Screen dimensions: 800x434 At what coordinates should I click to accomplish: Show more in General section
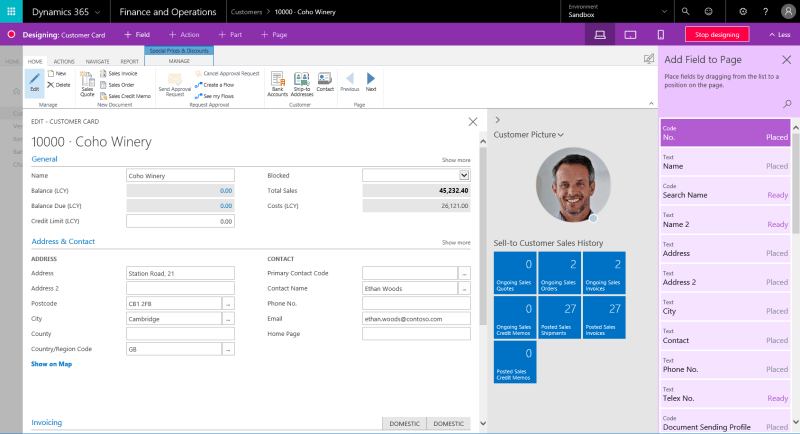coord(456,160)
